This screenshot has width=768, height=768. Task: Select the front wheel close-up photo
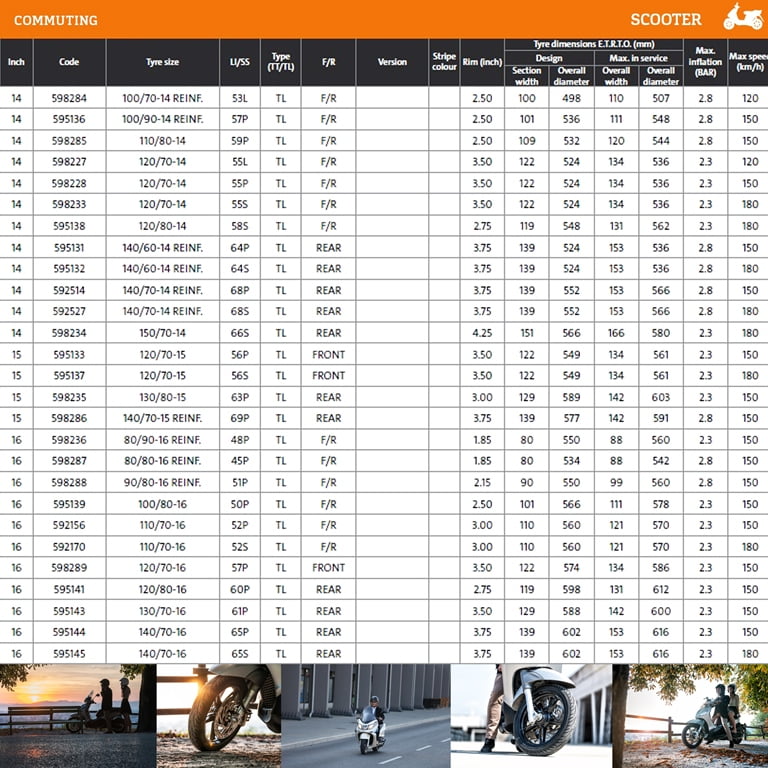point(530,715)
